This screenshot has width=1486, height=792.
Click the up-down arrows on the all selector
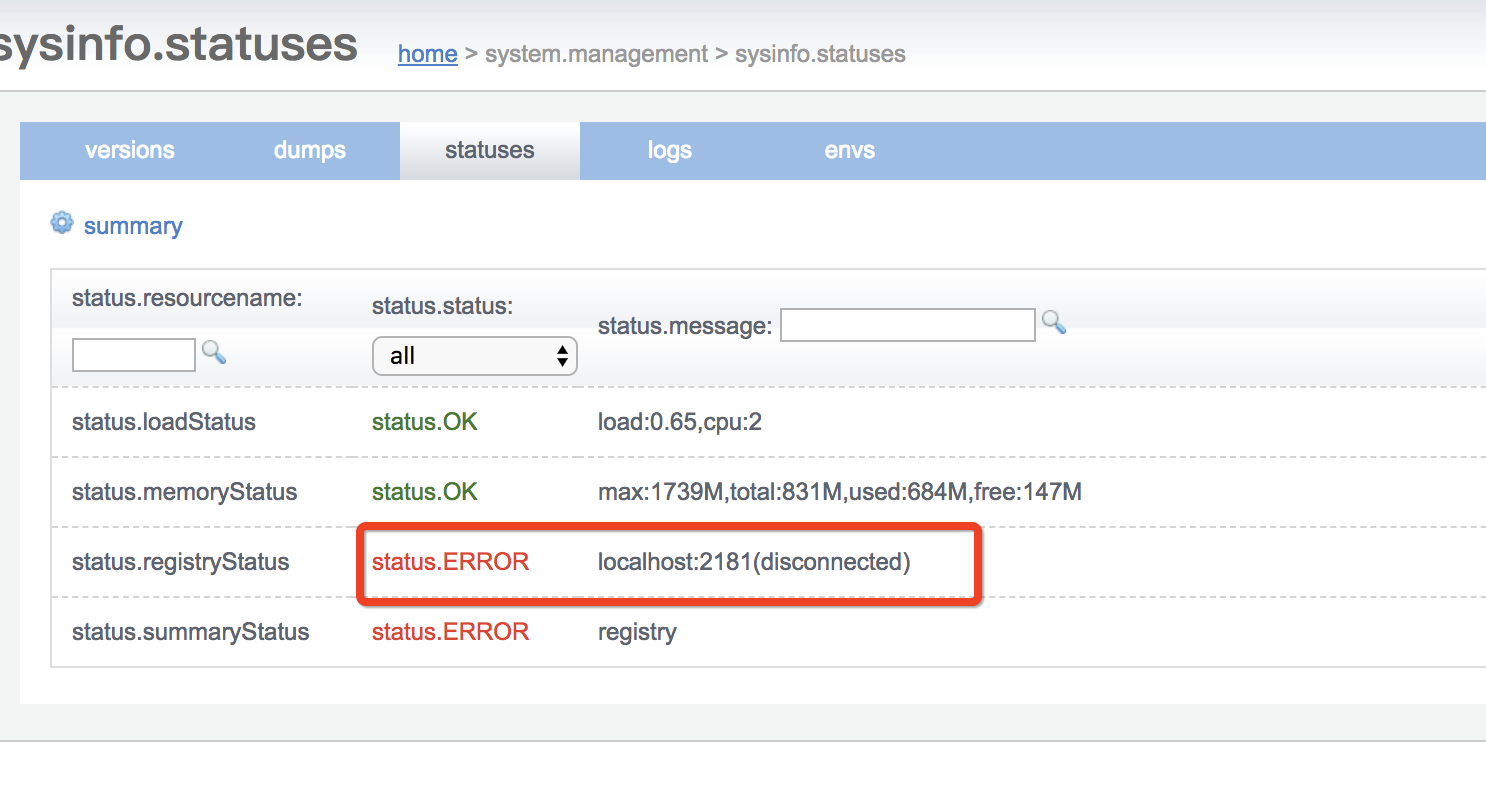tap(565, 355)
